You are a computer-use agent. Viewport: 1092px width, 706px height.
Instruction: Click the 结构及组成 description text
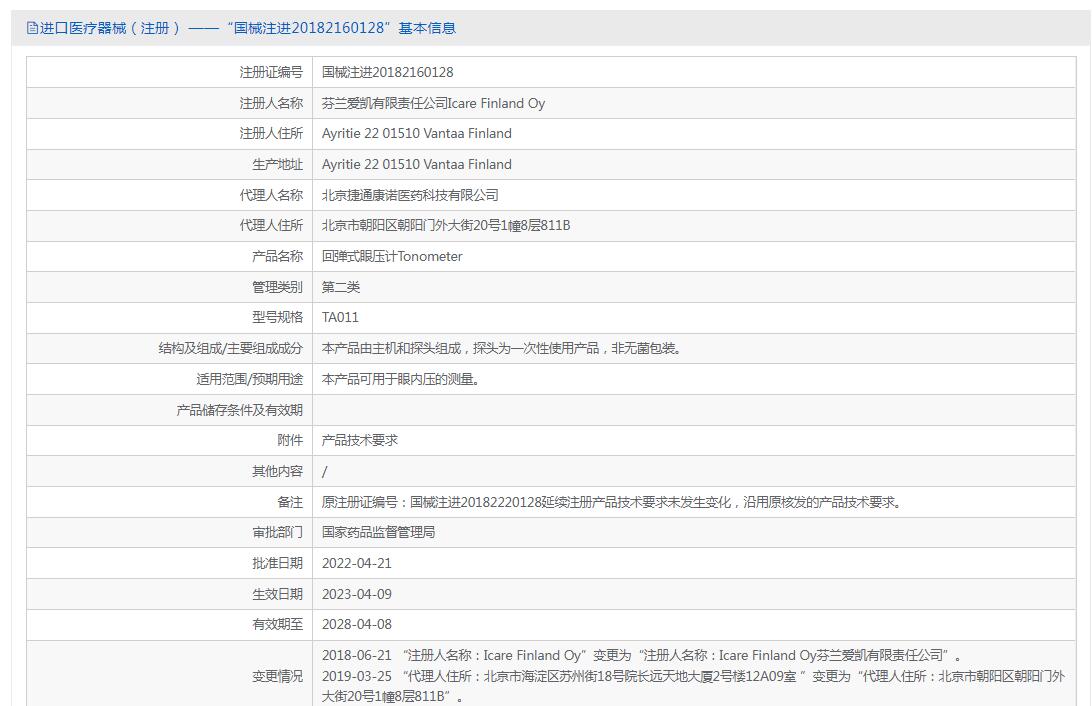(501, 348)
